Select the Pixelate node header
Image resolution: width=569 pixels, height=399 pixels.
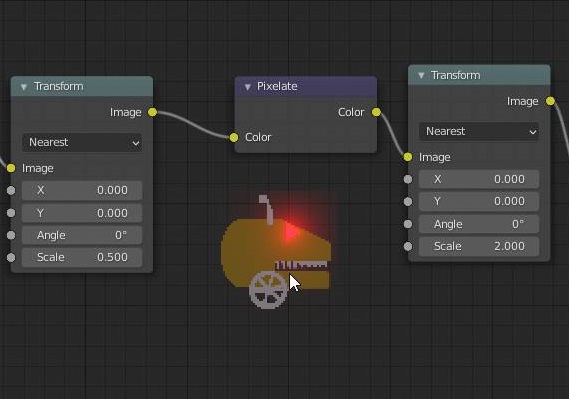pos(306,86)
